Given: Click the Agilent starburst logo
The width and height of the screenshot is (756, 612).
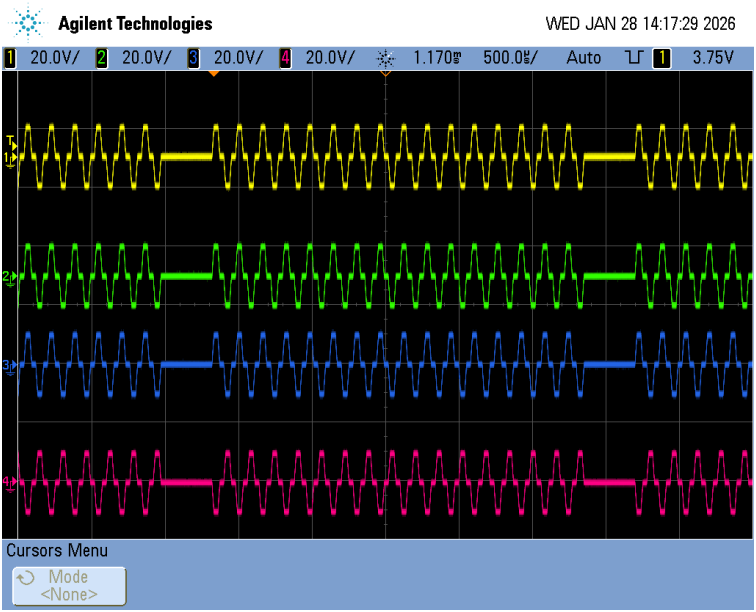Looking at the screenshot, I should click(29, 22).
